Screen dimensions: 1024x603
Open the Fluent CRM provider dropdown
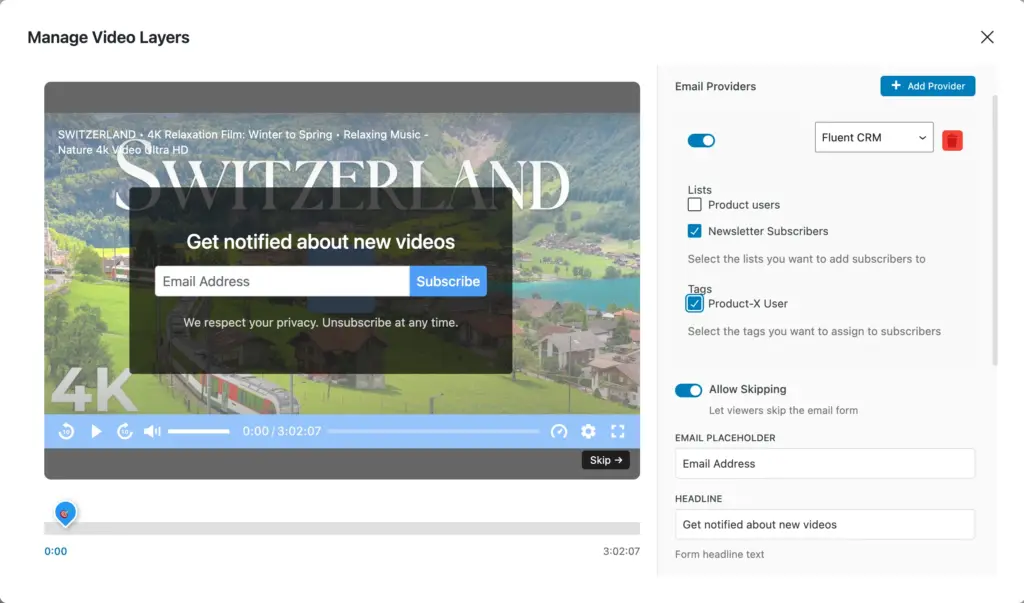click(873, 137)
